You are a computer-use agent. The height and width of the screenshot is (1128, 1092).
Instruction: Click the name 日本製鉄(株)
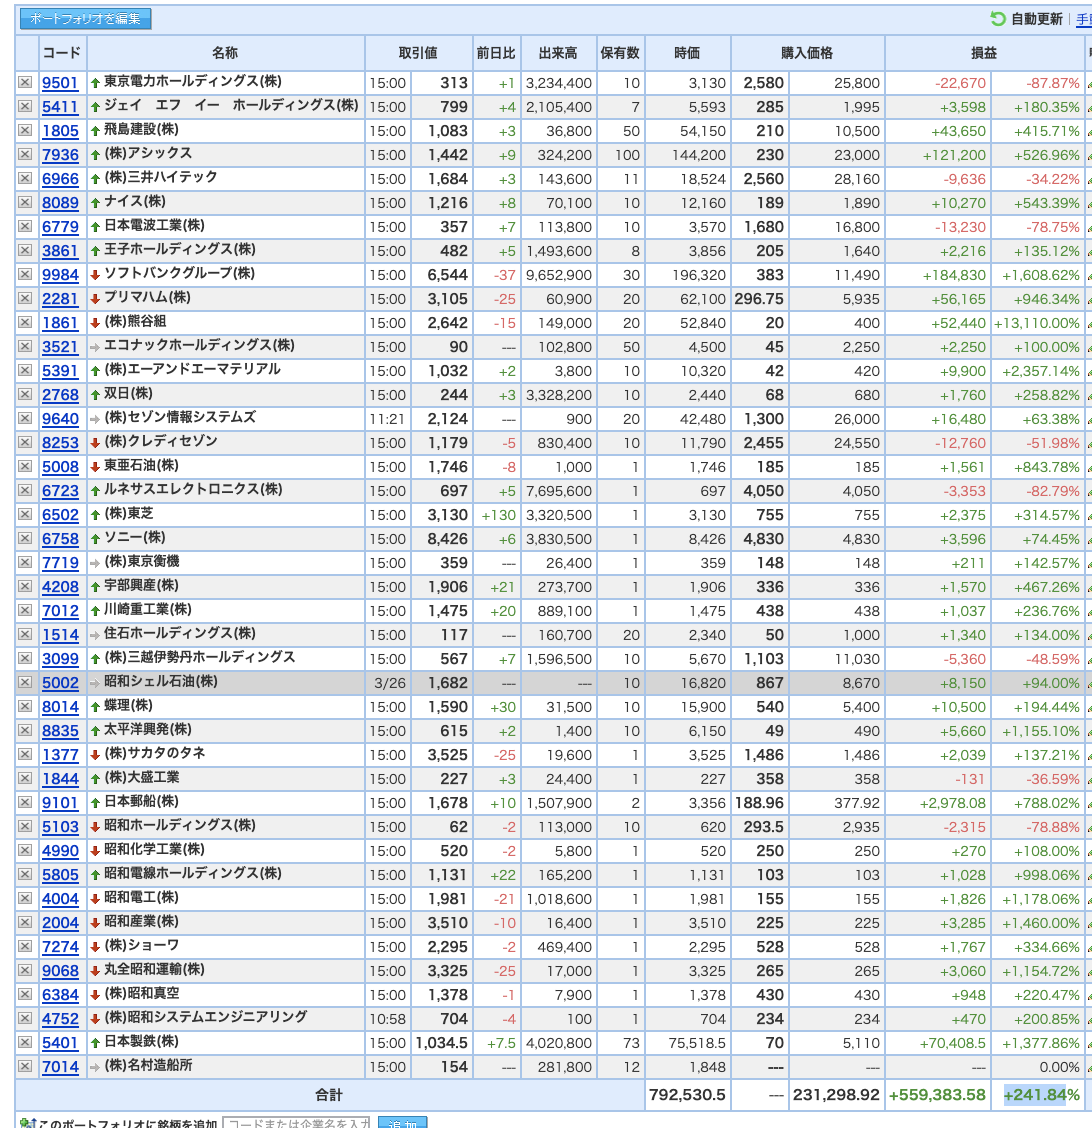[x=141, y=1041]
